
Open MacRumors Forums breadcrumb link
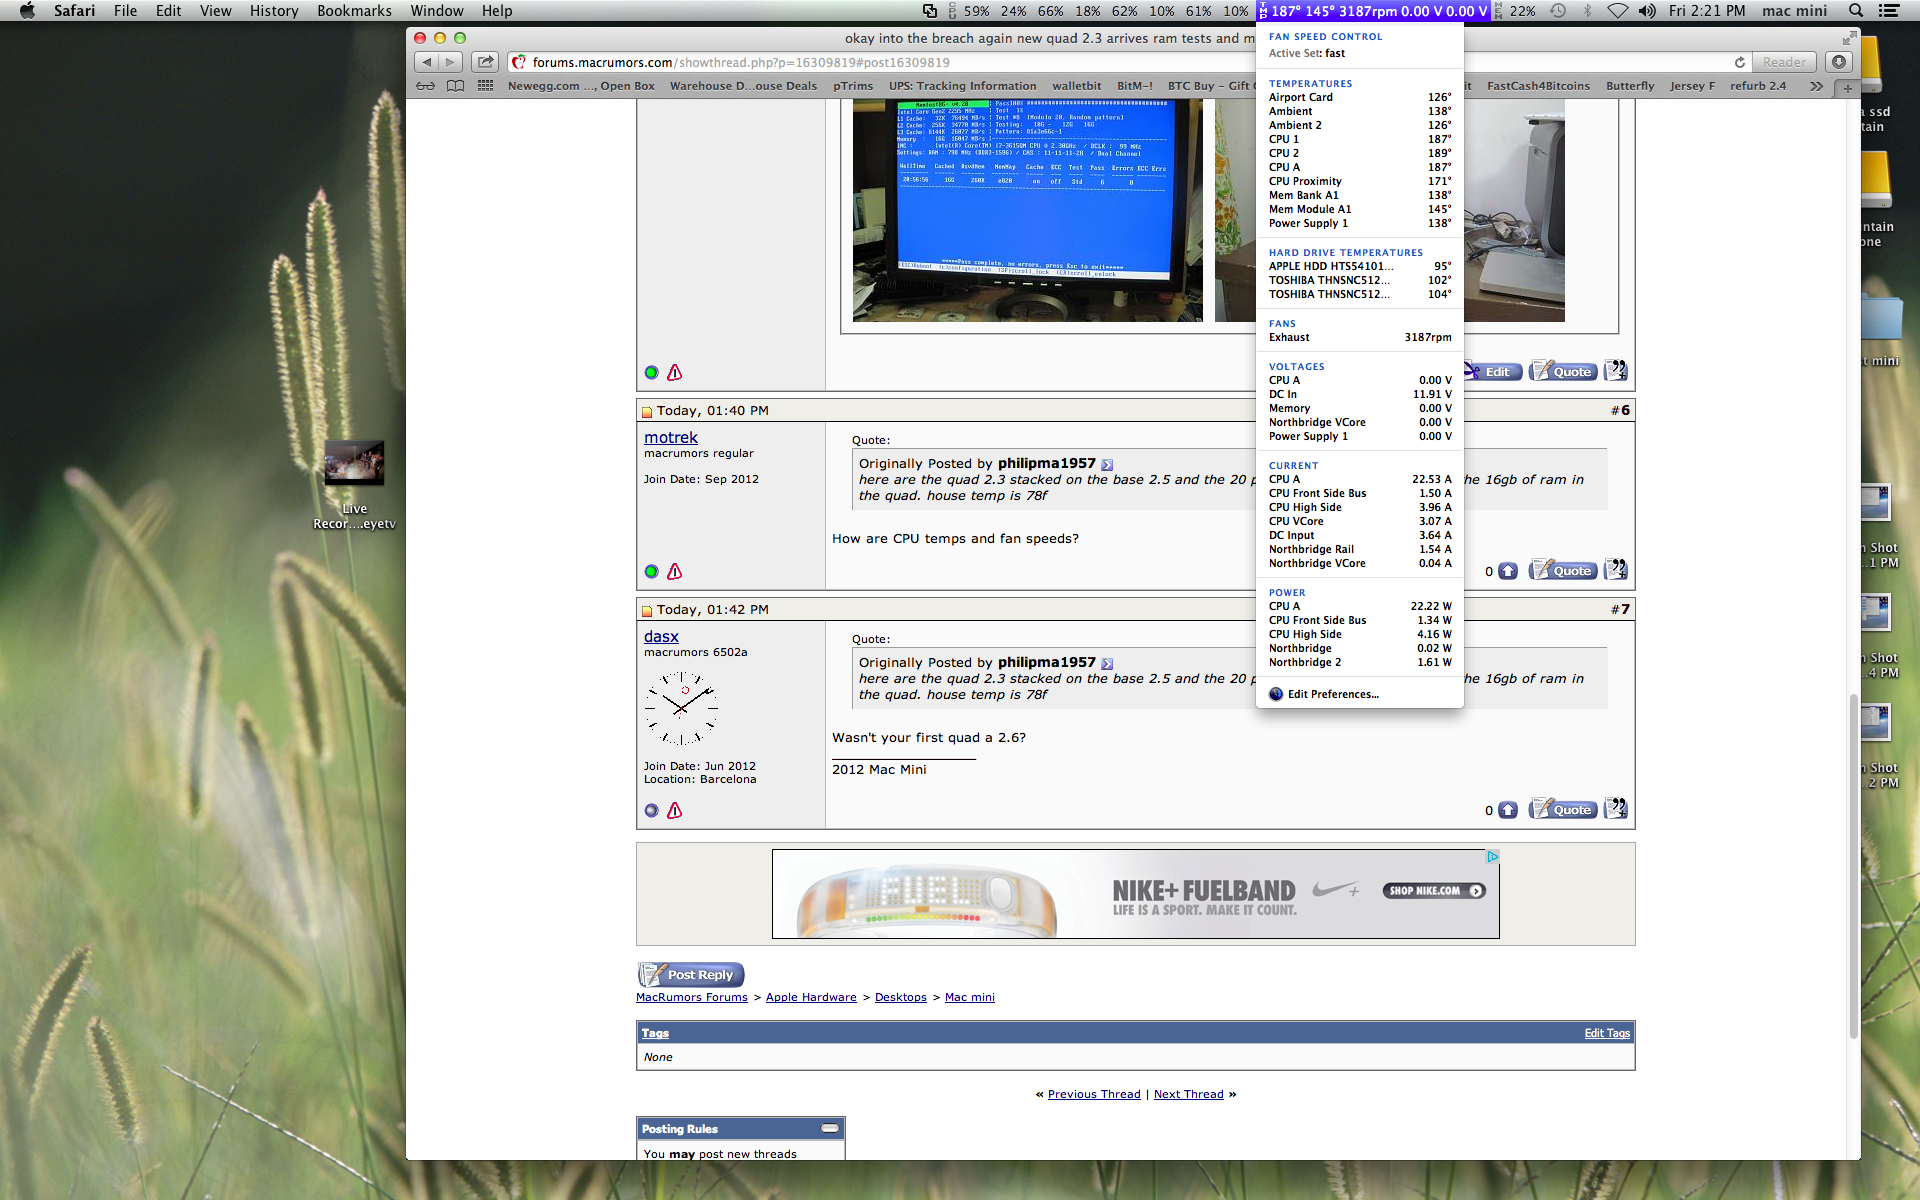pos(692,997)
